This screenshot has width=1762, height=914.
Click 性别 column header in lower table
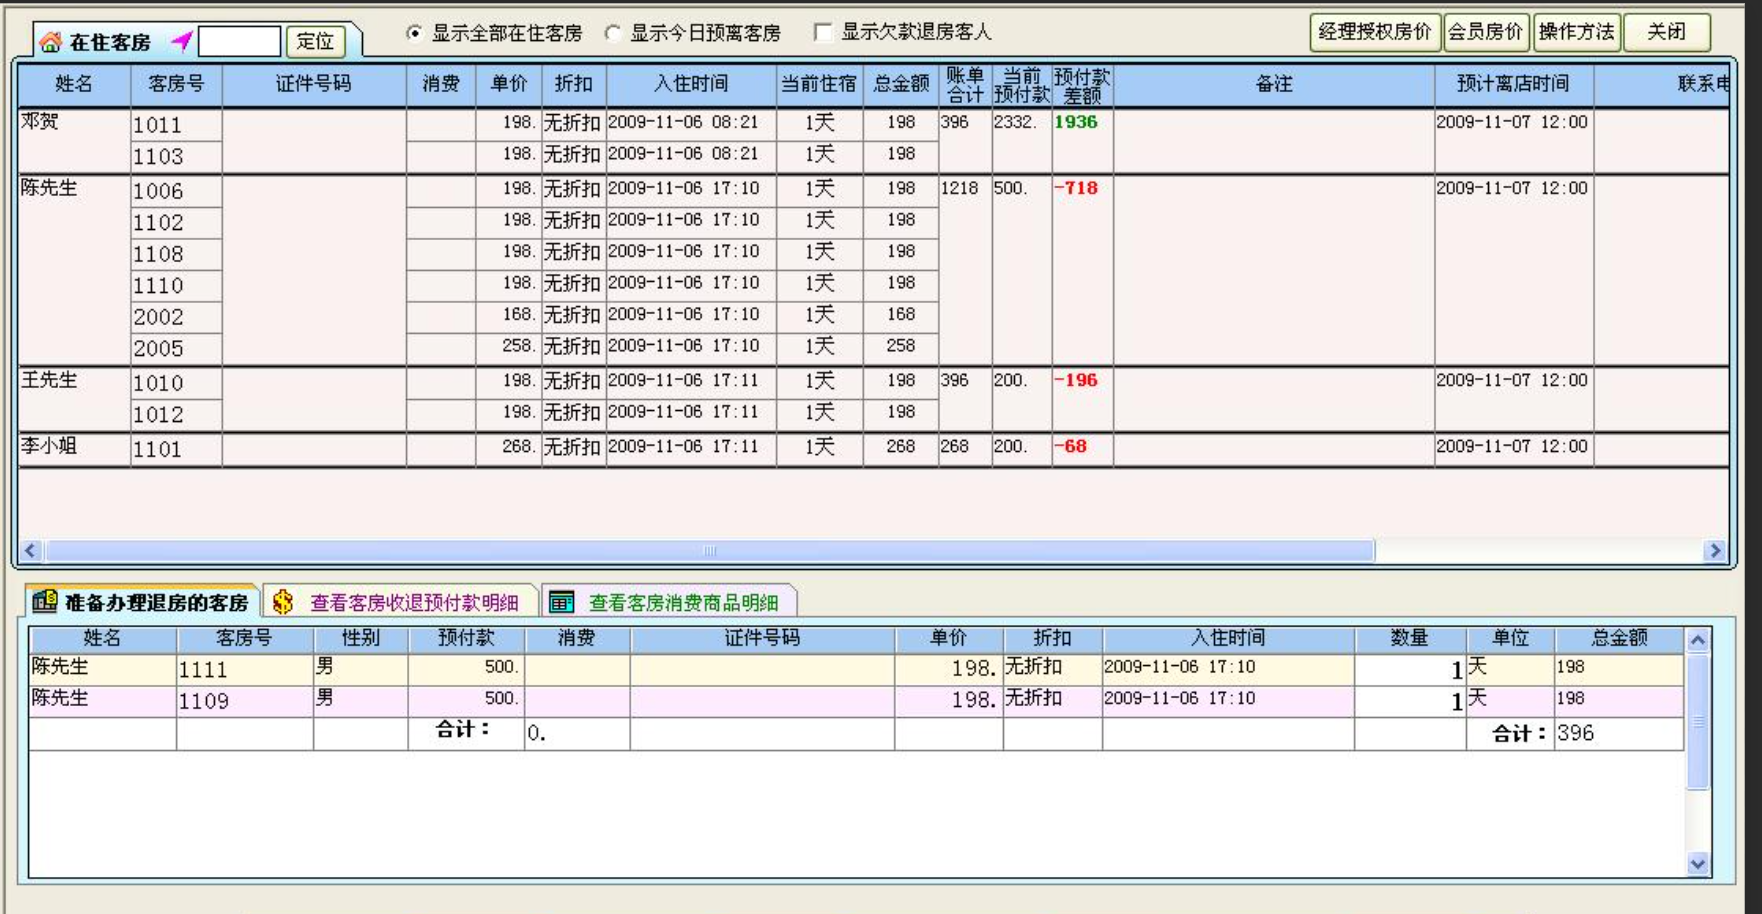coord(361,638)
